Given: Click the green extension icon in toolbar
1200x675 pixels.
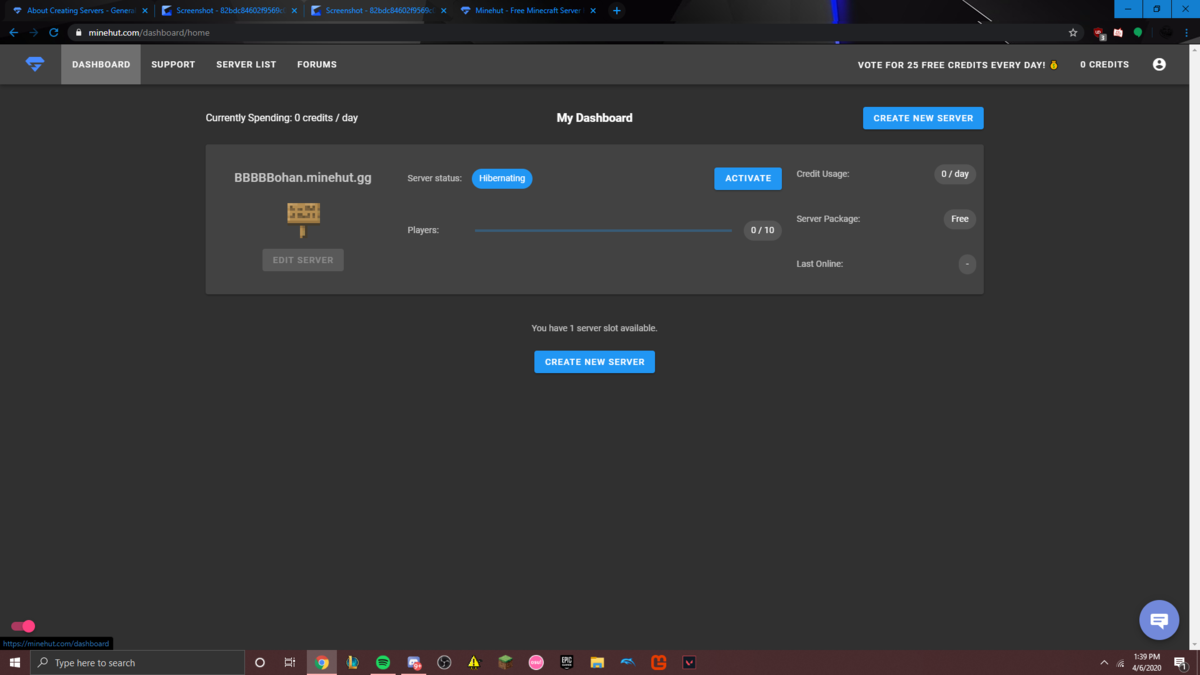Looking at the screenshot, I should tap(1138, 32).
